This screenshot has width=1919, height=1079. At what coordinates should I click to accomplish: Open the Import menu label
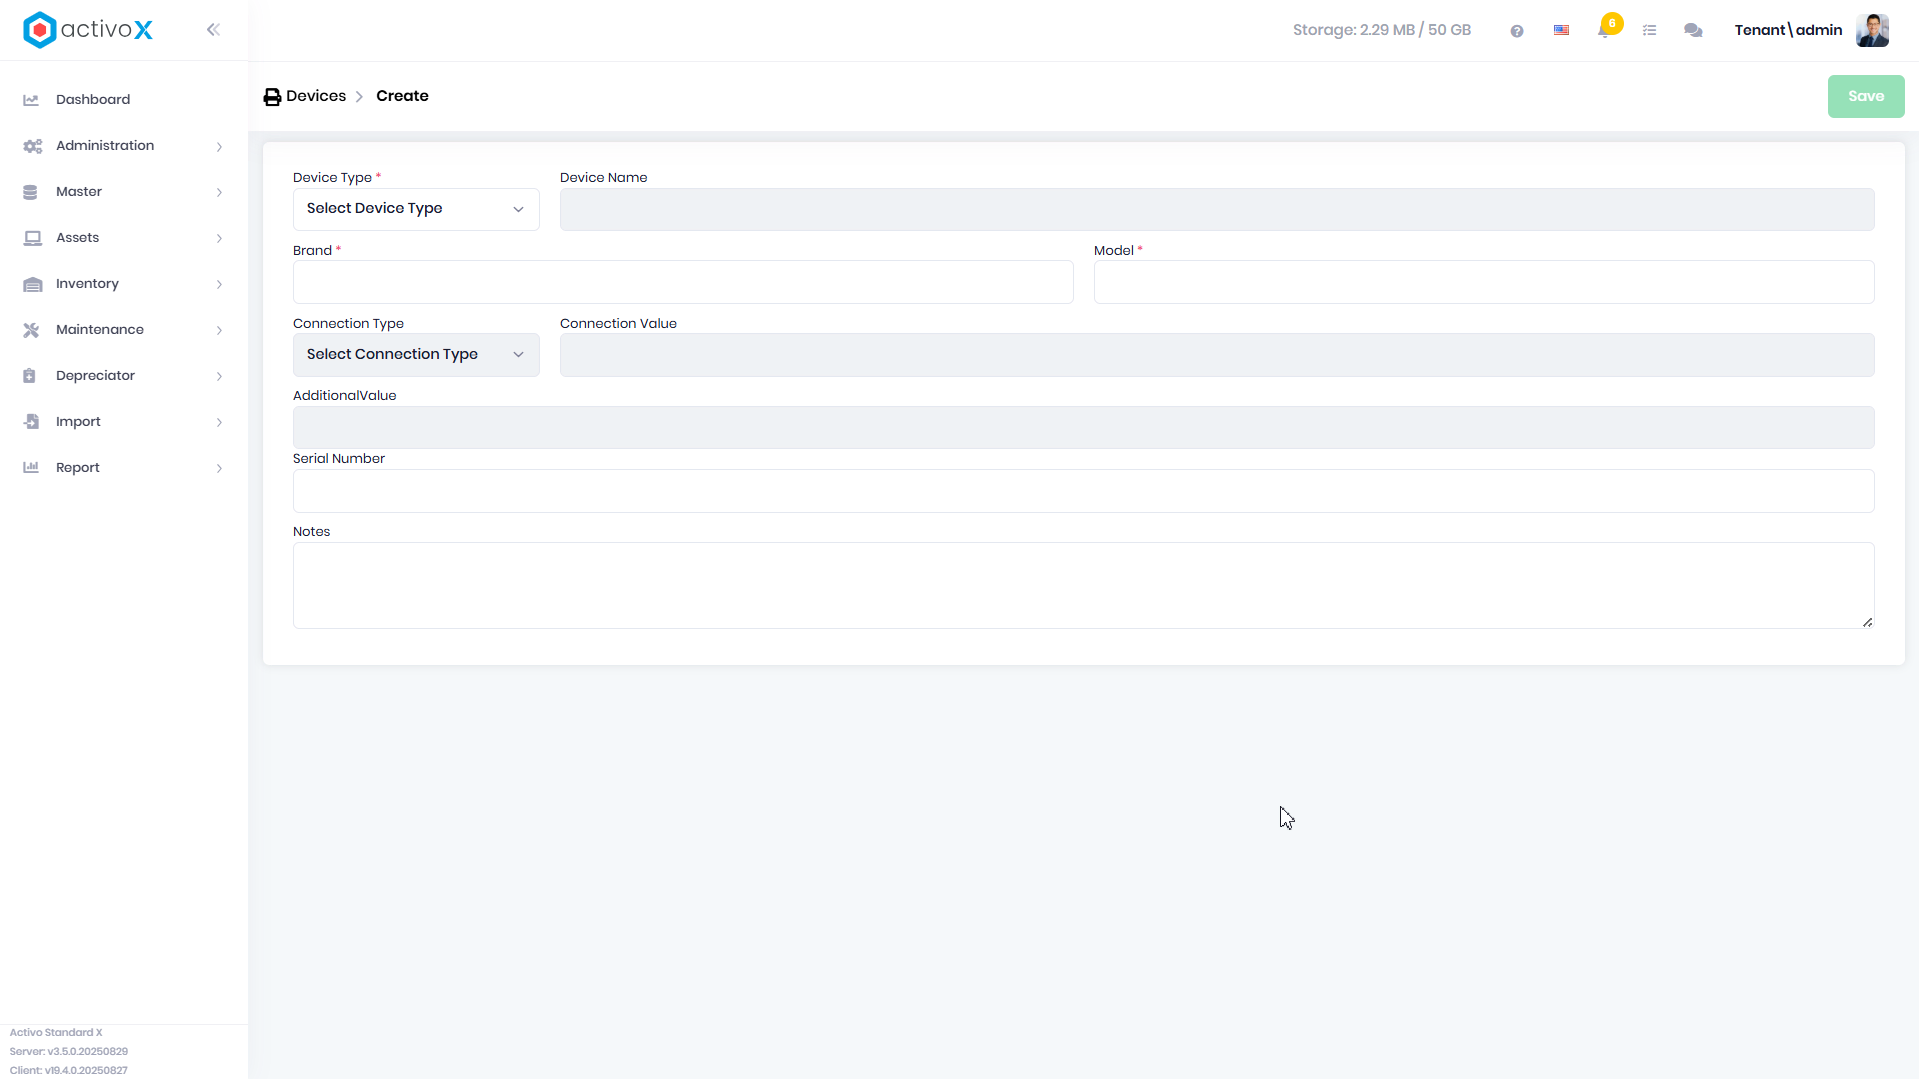(78, 422)
